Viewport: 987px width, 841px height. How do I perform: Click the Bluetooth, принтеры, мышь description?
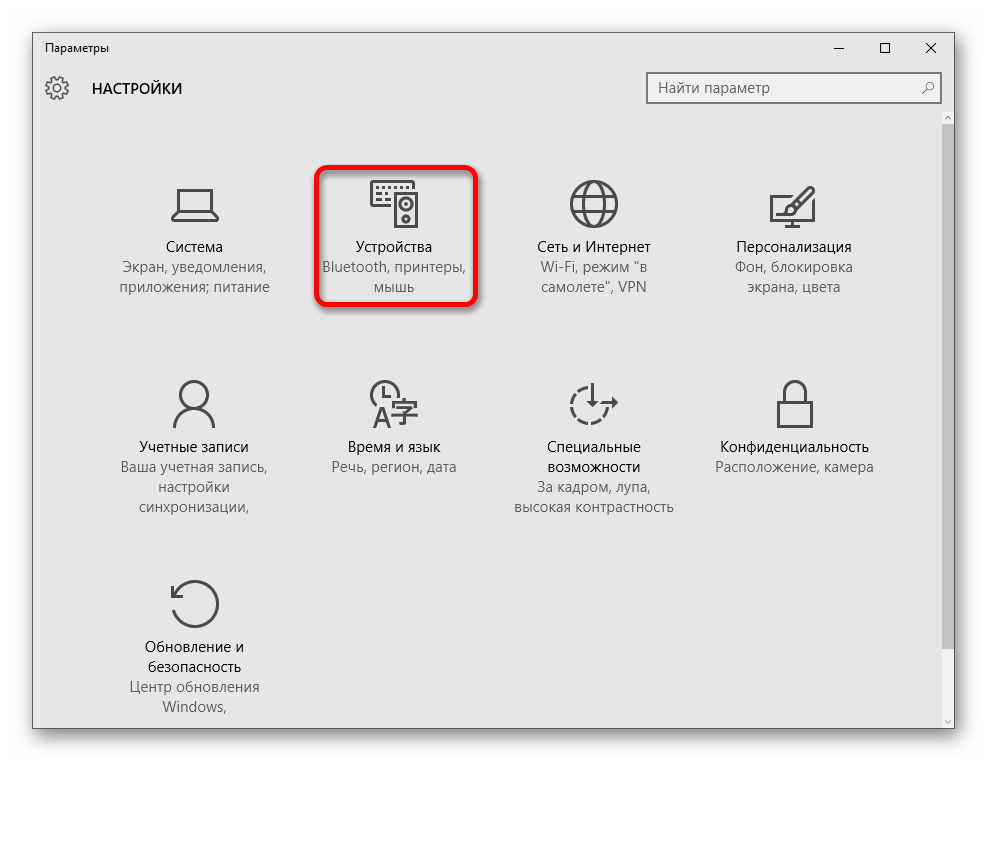coord(394,277)
